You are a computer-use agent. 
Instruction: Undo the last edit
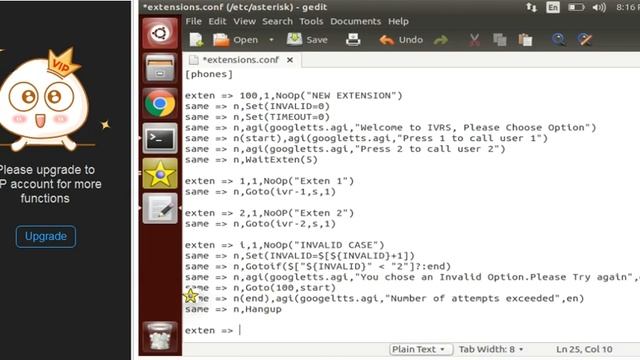point(401,40)
